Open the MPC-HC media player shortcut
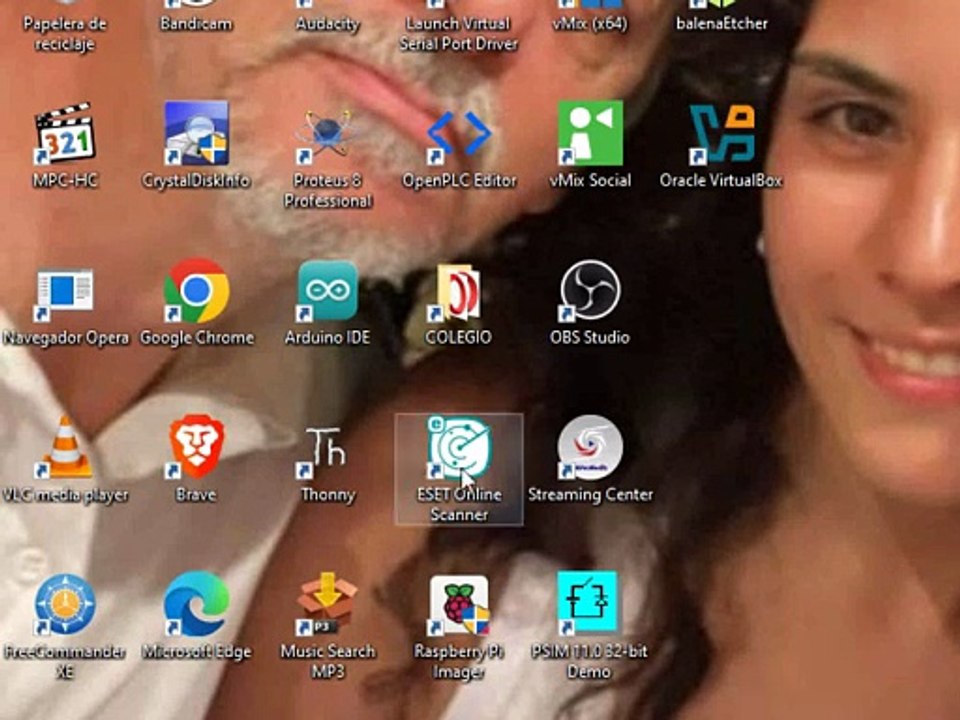 click(x=65, y=133)
